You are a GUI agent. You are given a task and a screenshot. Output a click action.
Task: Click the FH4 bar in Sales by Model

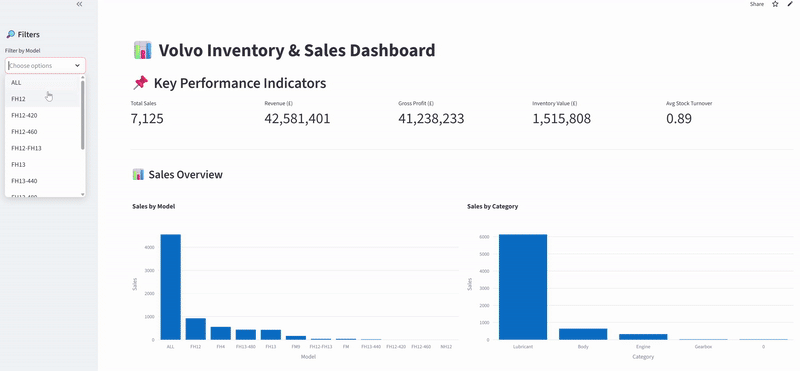[220, 333]
